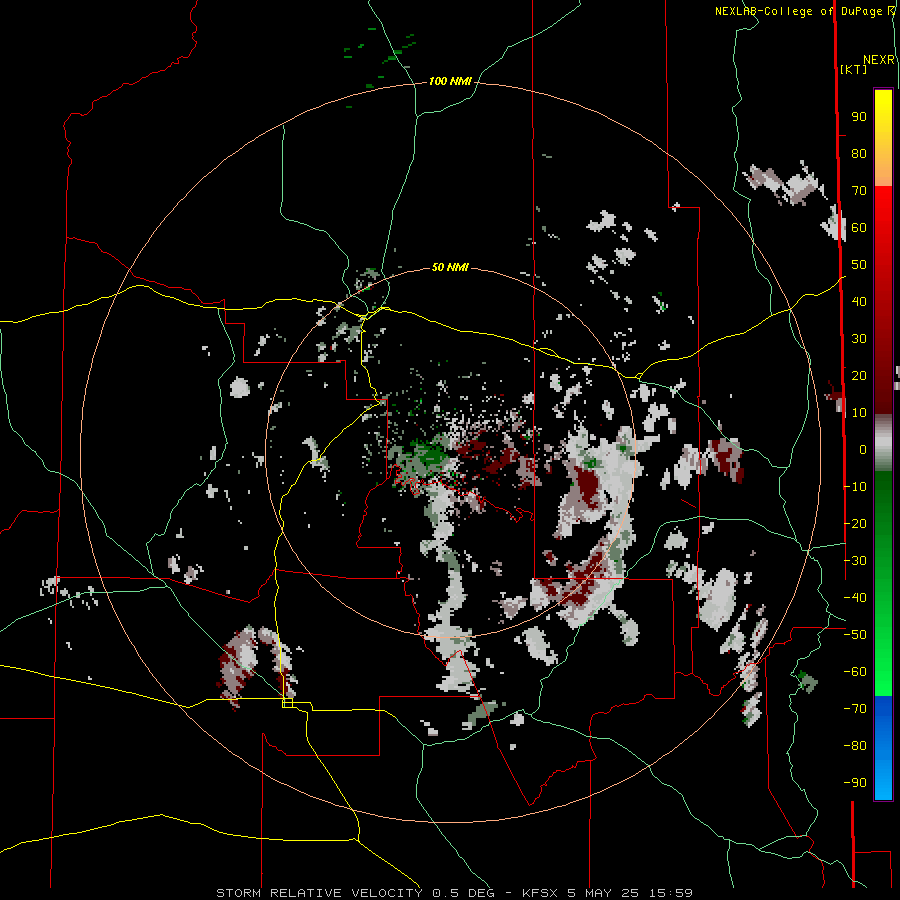Screen dimensions: 900x900
Task: Click the -50 knot scale label
Action: (x=855, y=635)
